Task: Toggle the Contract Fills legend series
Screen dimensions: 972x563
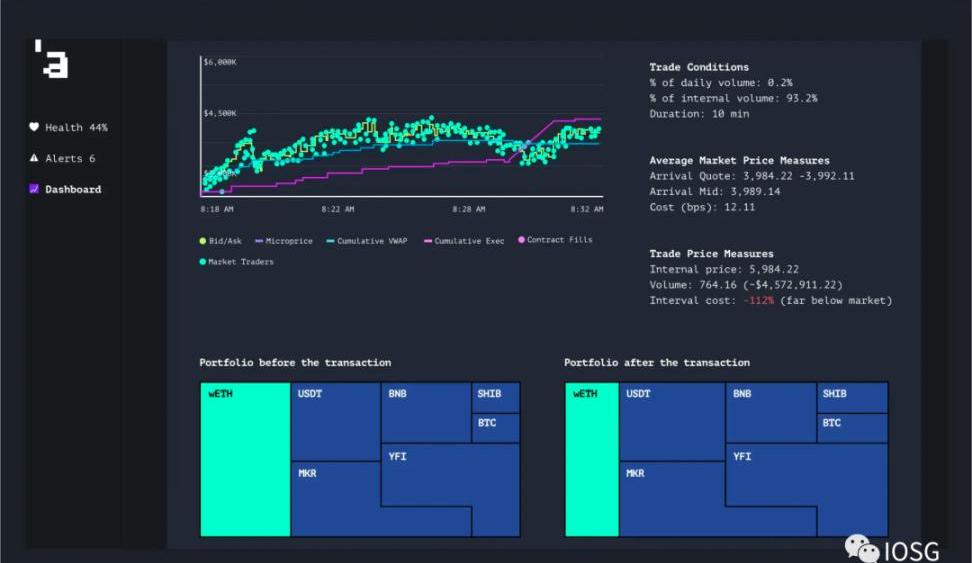Action: click(558, 240)
